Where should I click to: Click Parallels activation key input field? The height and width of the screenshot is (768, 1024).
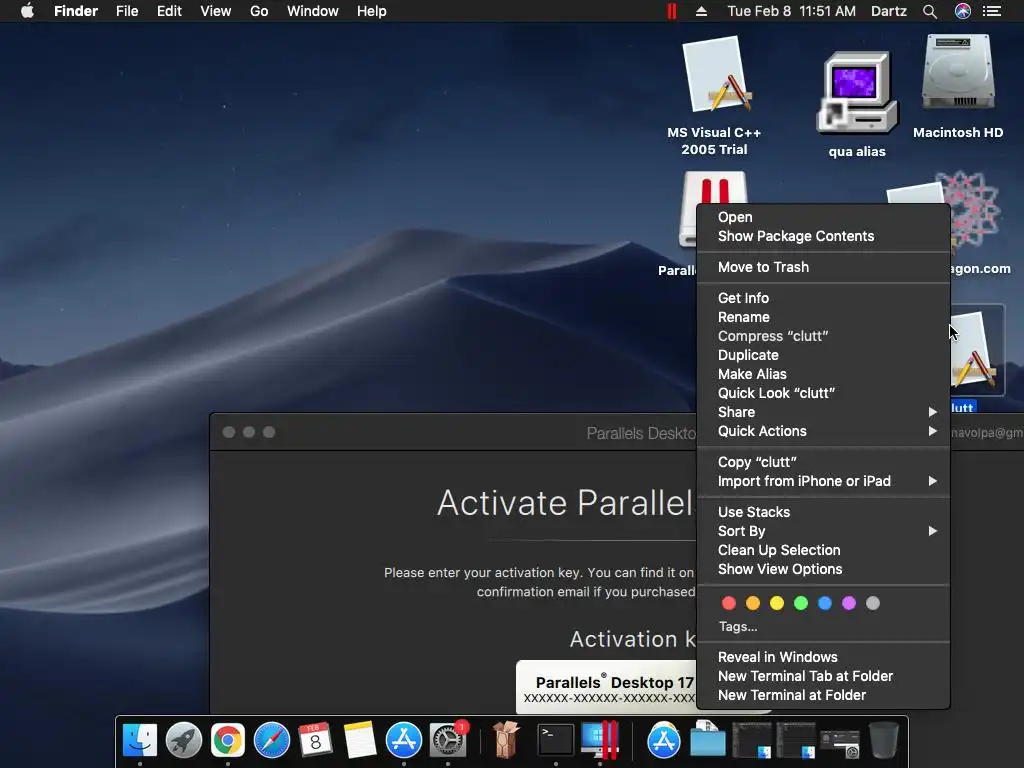point(606,688)
